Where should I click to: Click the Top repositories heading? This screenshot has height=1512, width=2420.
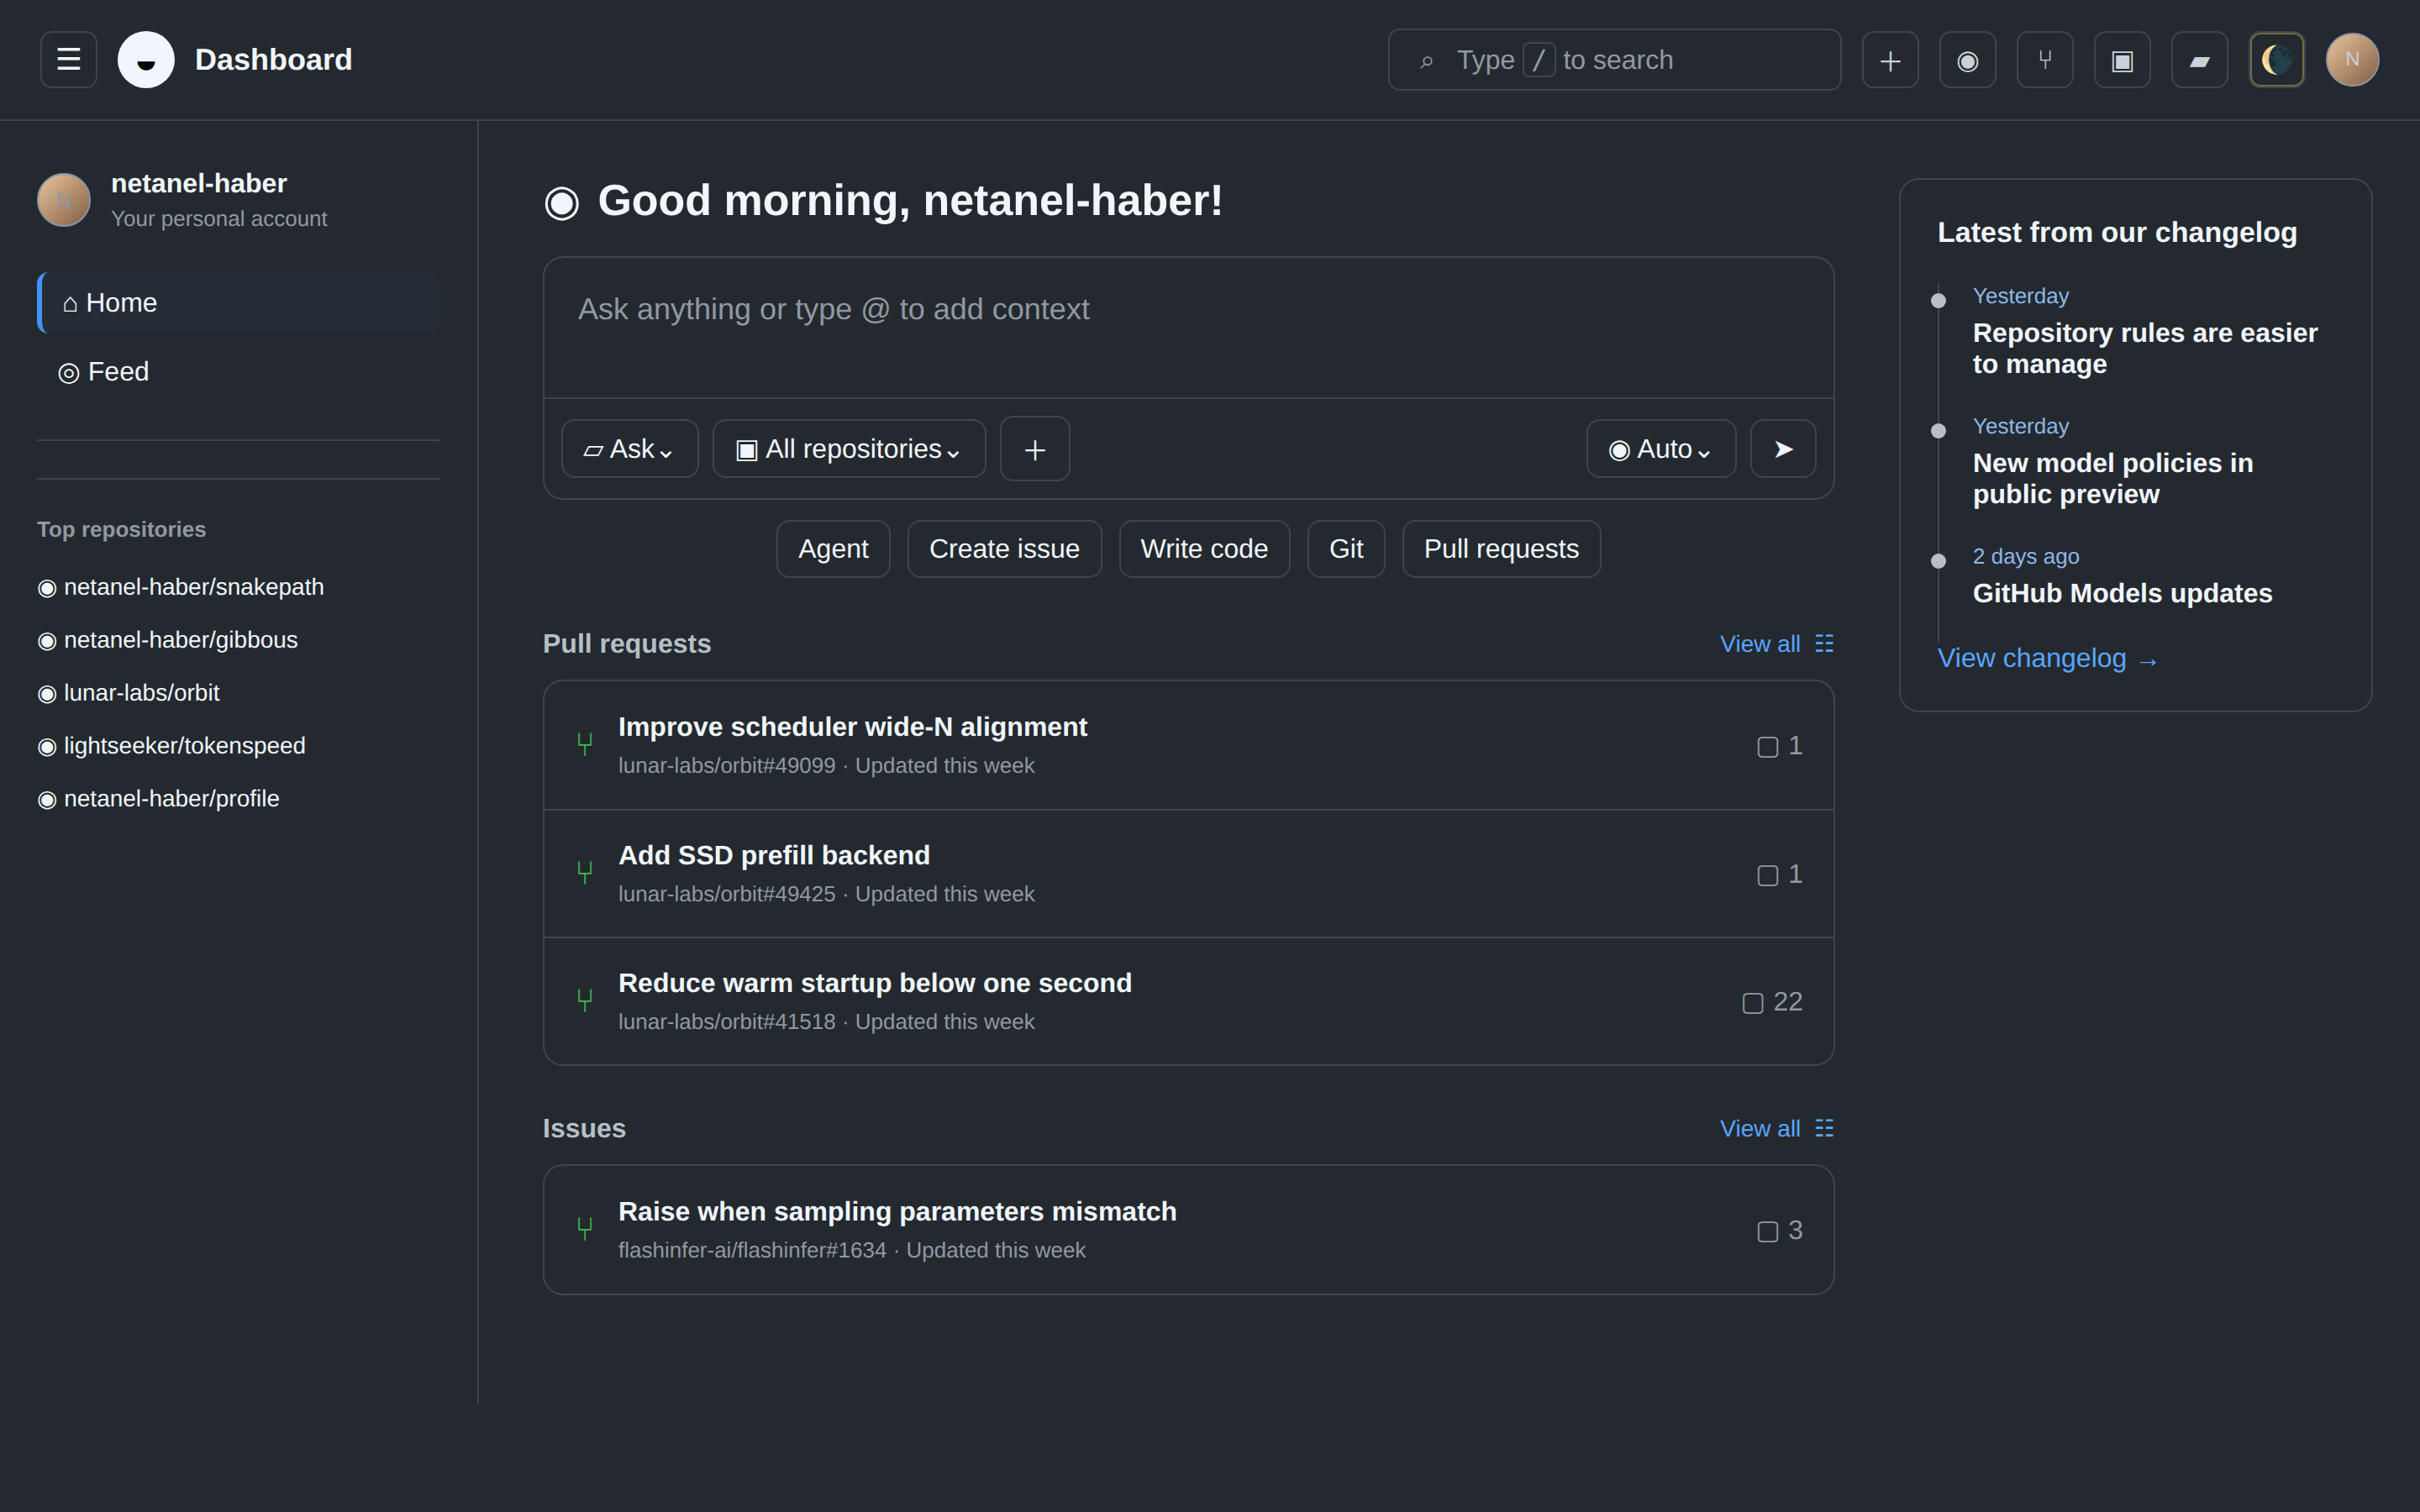click(121, 530)
